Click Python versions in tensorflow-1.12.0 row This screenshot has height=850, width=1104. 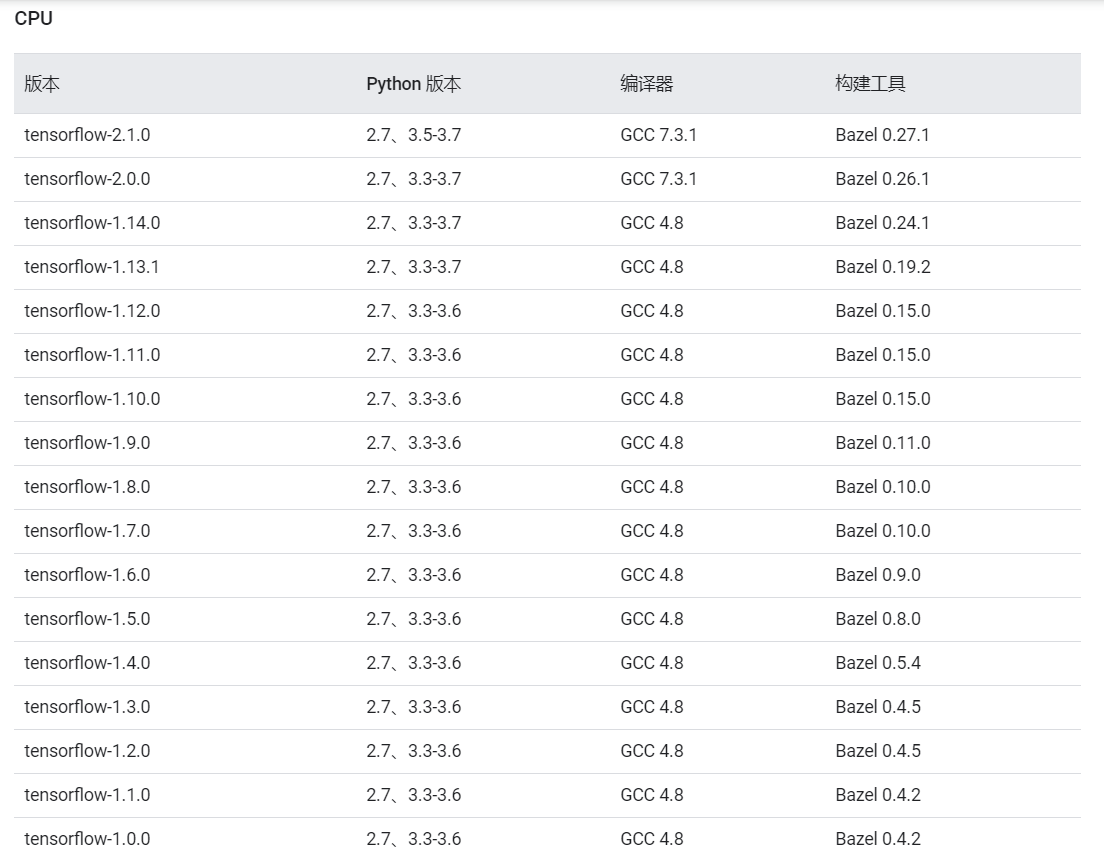click(413, 311)
